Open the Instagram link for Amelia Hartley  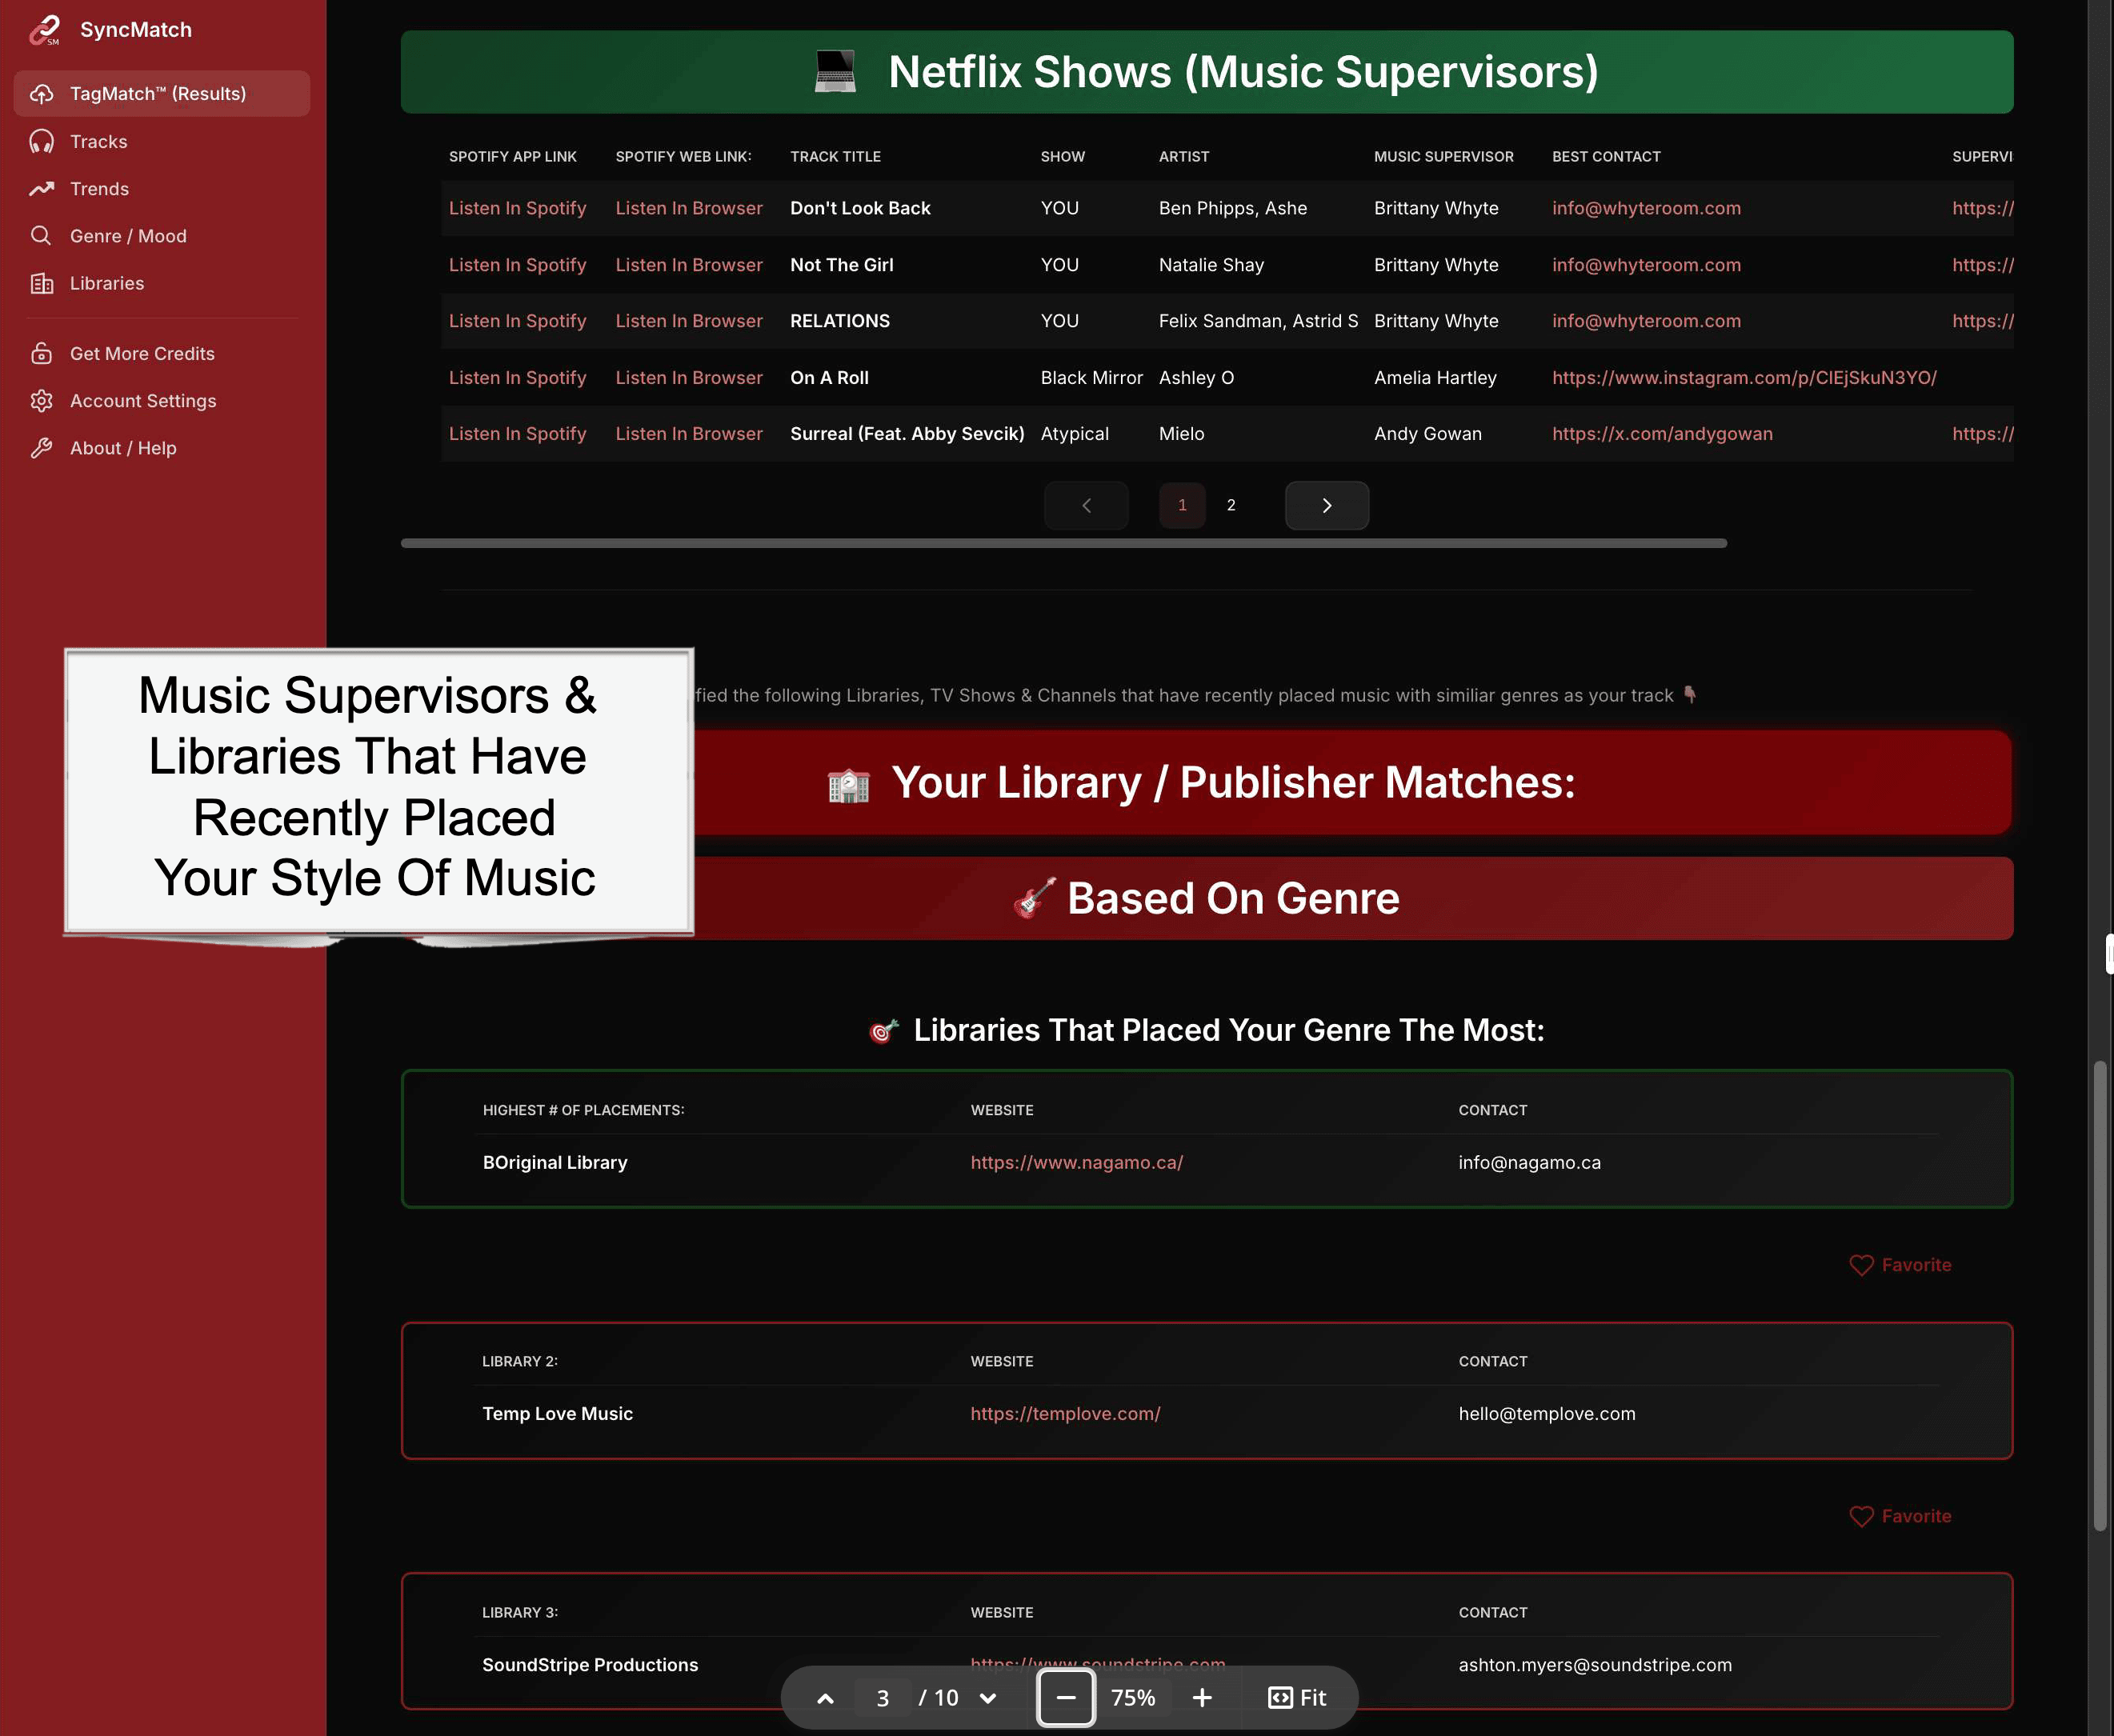pos(1744,378)
